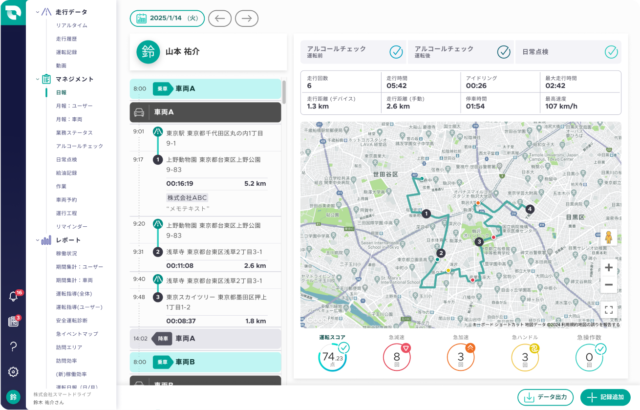
Task: Select the 8:00 乗車 車両A row
Action: click(205, 89)
